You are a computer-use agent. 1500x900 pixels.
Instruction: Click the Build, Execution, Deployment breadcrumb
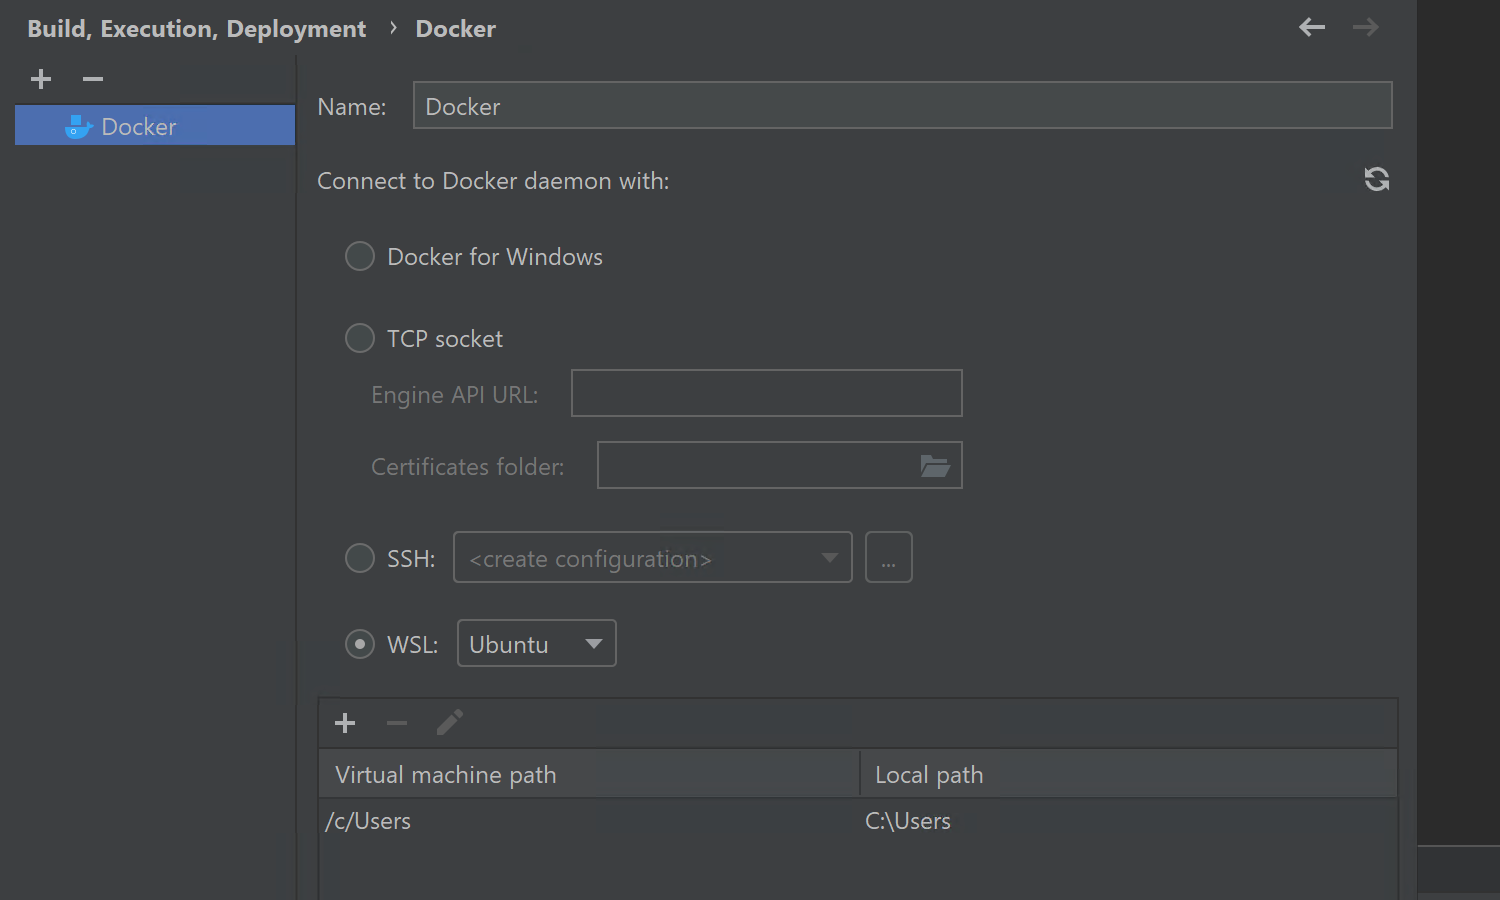click(x=197, y=29)
